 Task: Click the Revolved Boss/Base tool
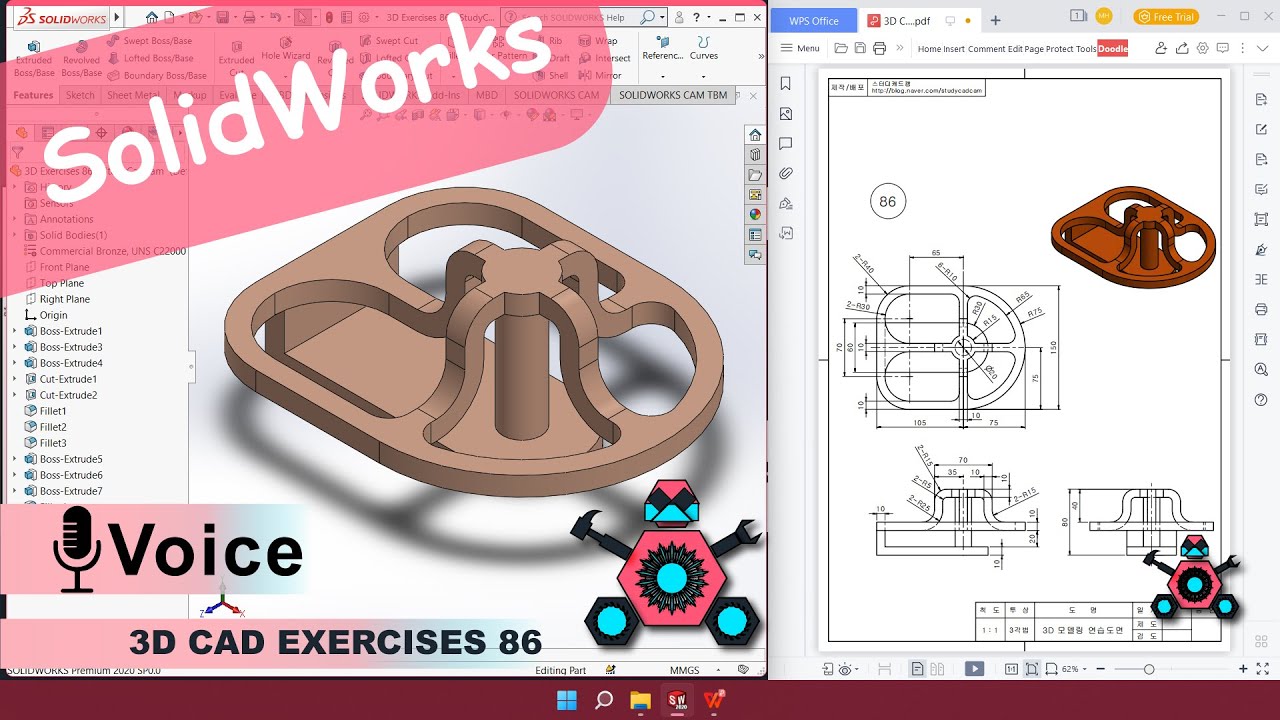coord(81,59)
